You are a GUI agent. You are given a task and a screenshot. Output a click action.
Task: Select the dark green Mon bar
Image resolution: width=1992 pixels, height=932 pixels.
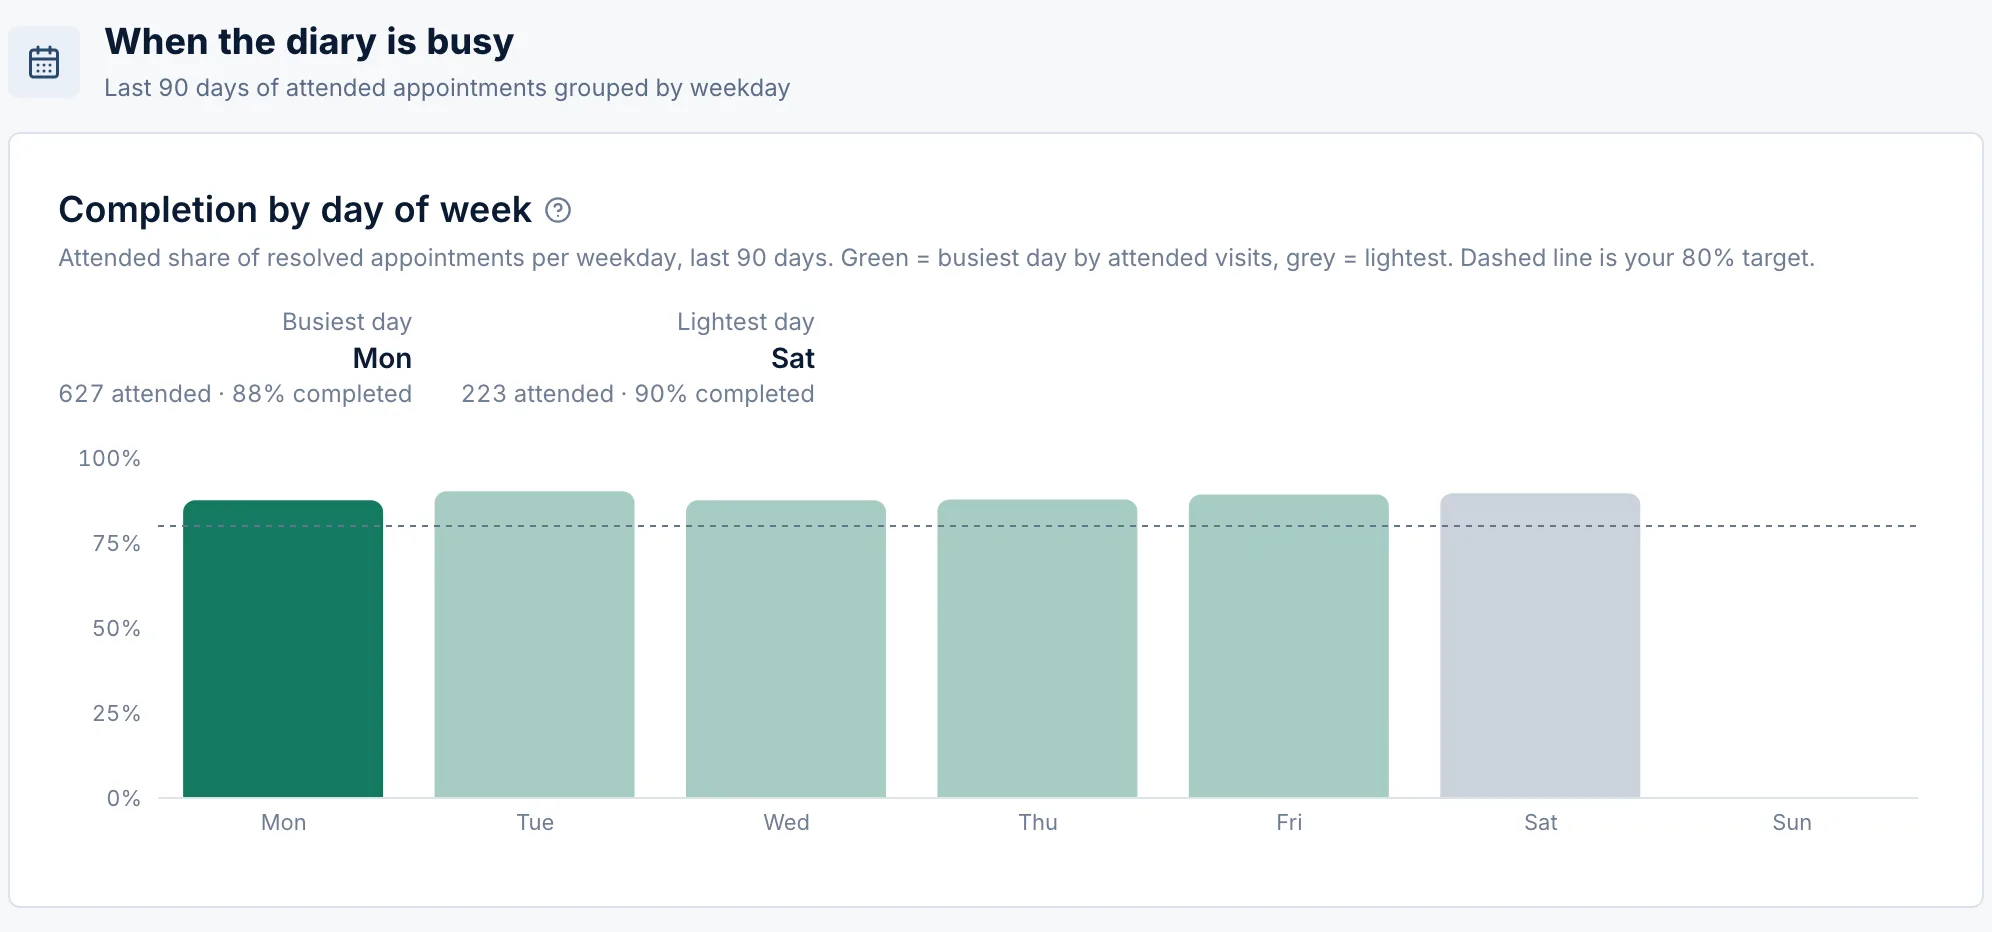point(283,649)
